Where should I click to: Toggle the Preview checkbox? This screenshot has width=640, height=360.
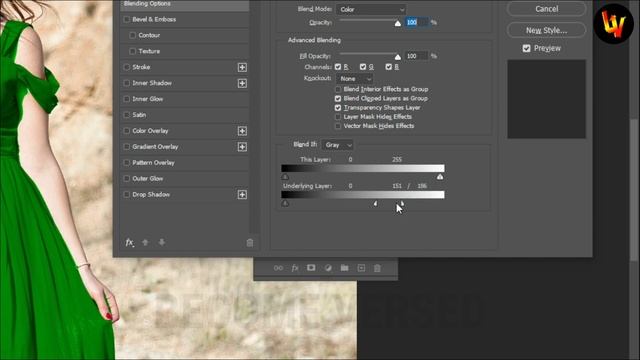tap(527, 48)
